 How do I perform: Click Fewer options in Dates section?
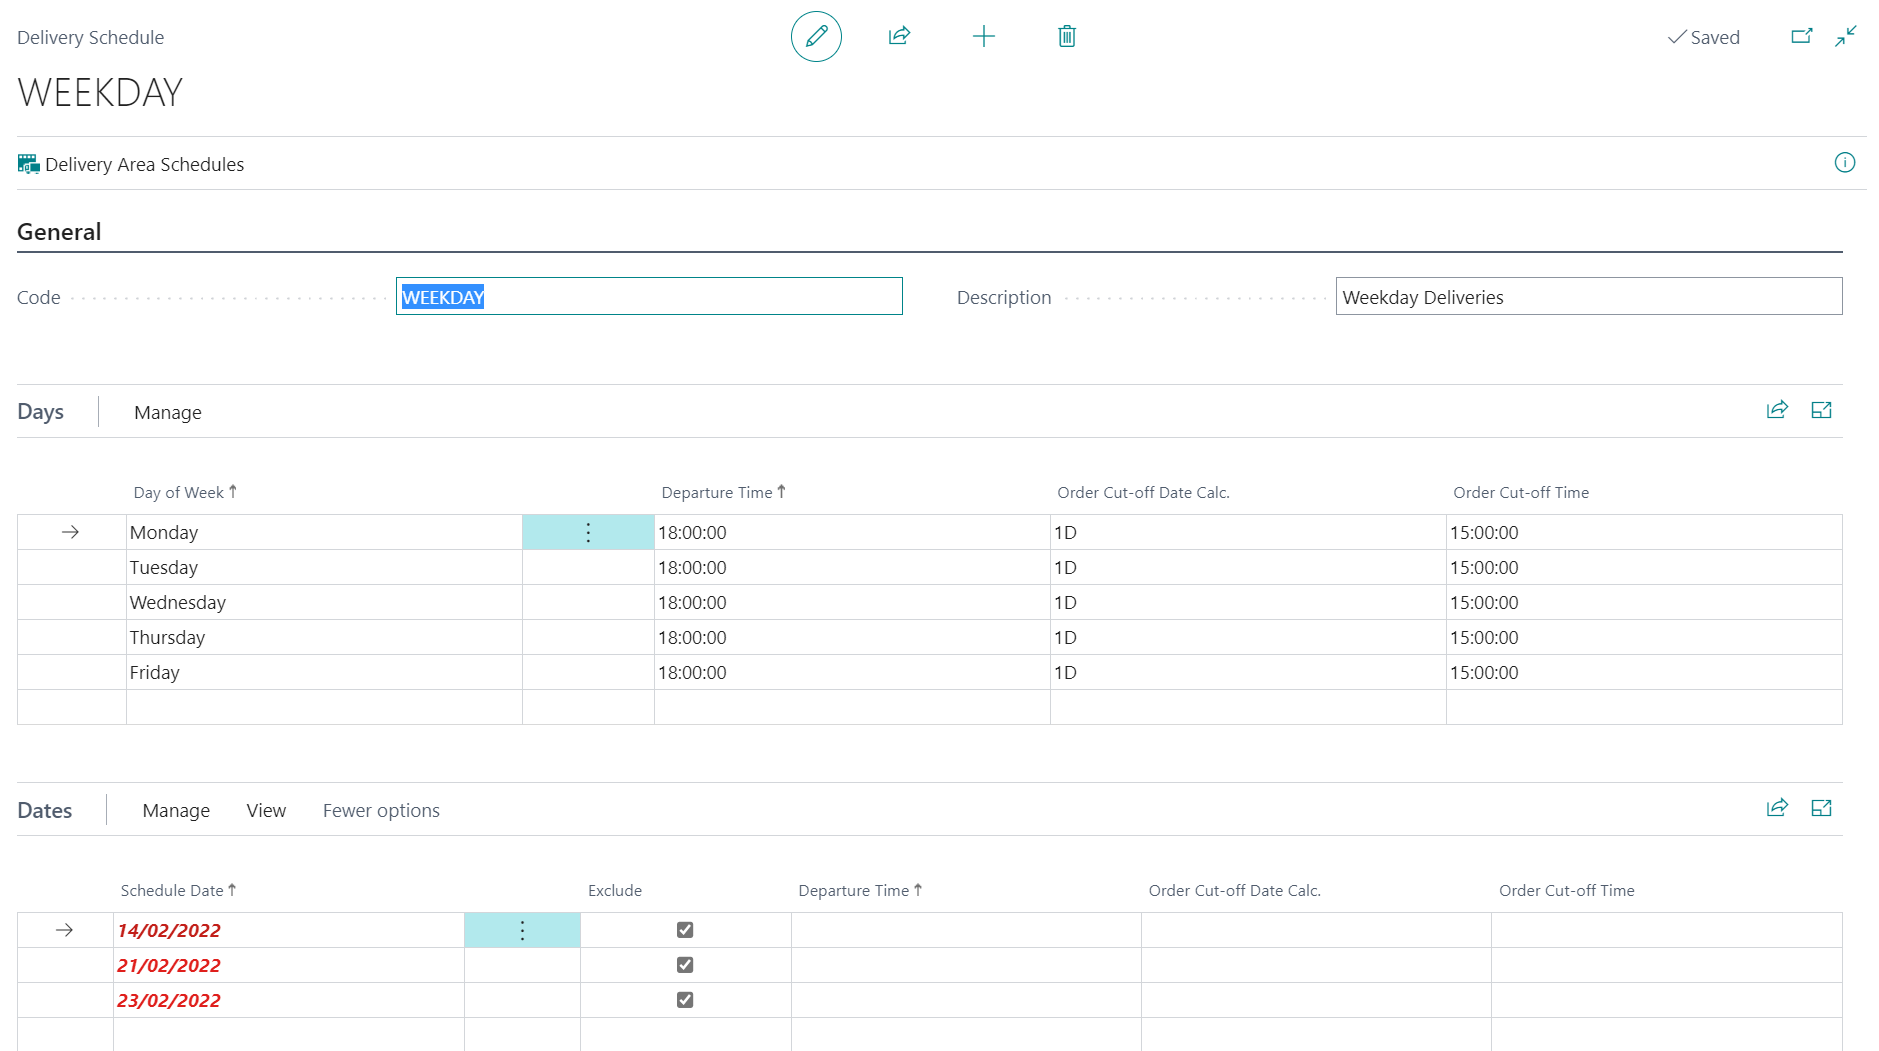pos(381,810)
